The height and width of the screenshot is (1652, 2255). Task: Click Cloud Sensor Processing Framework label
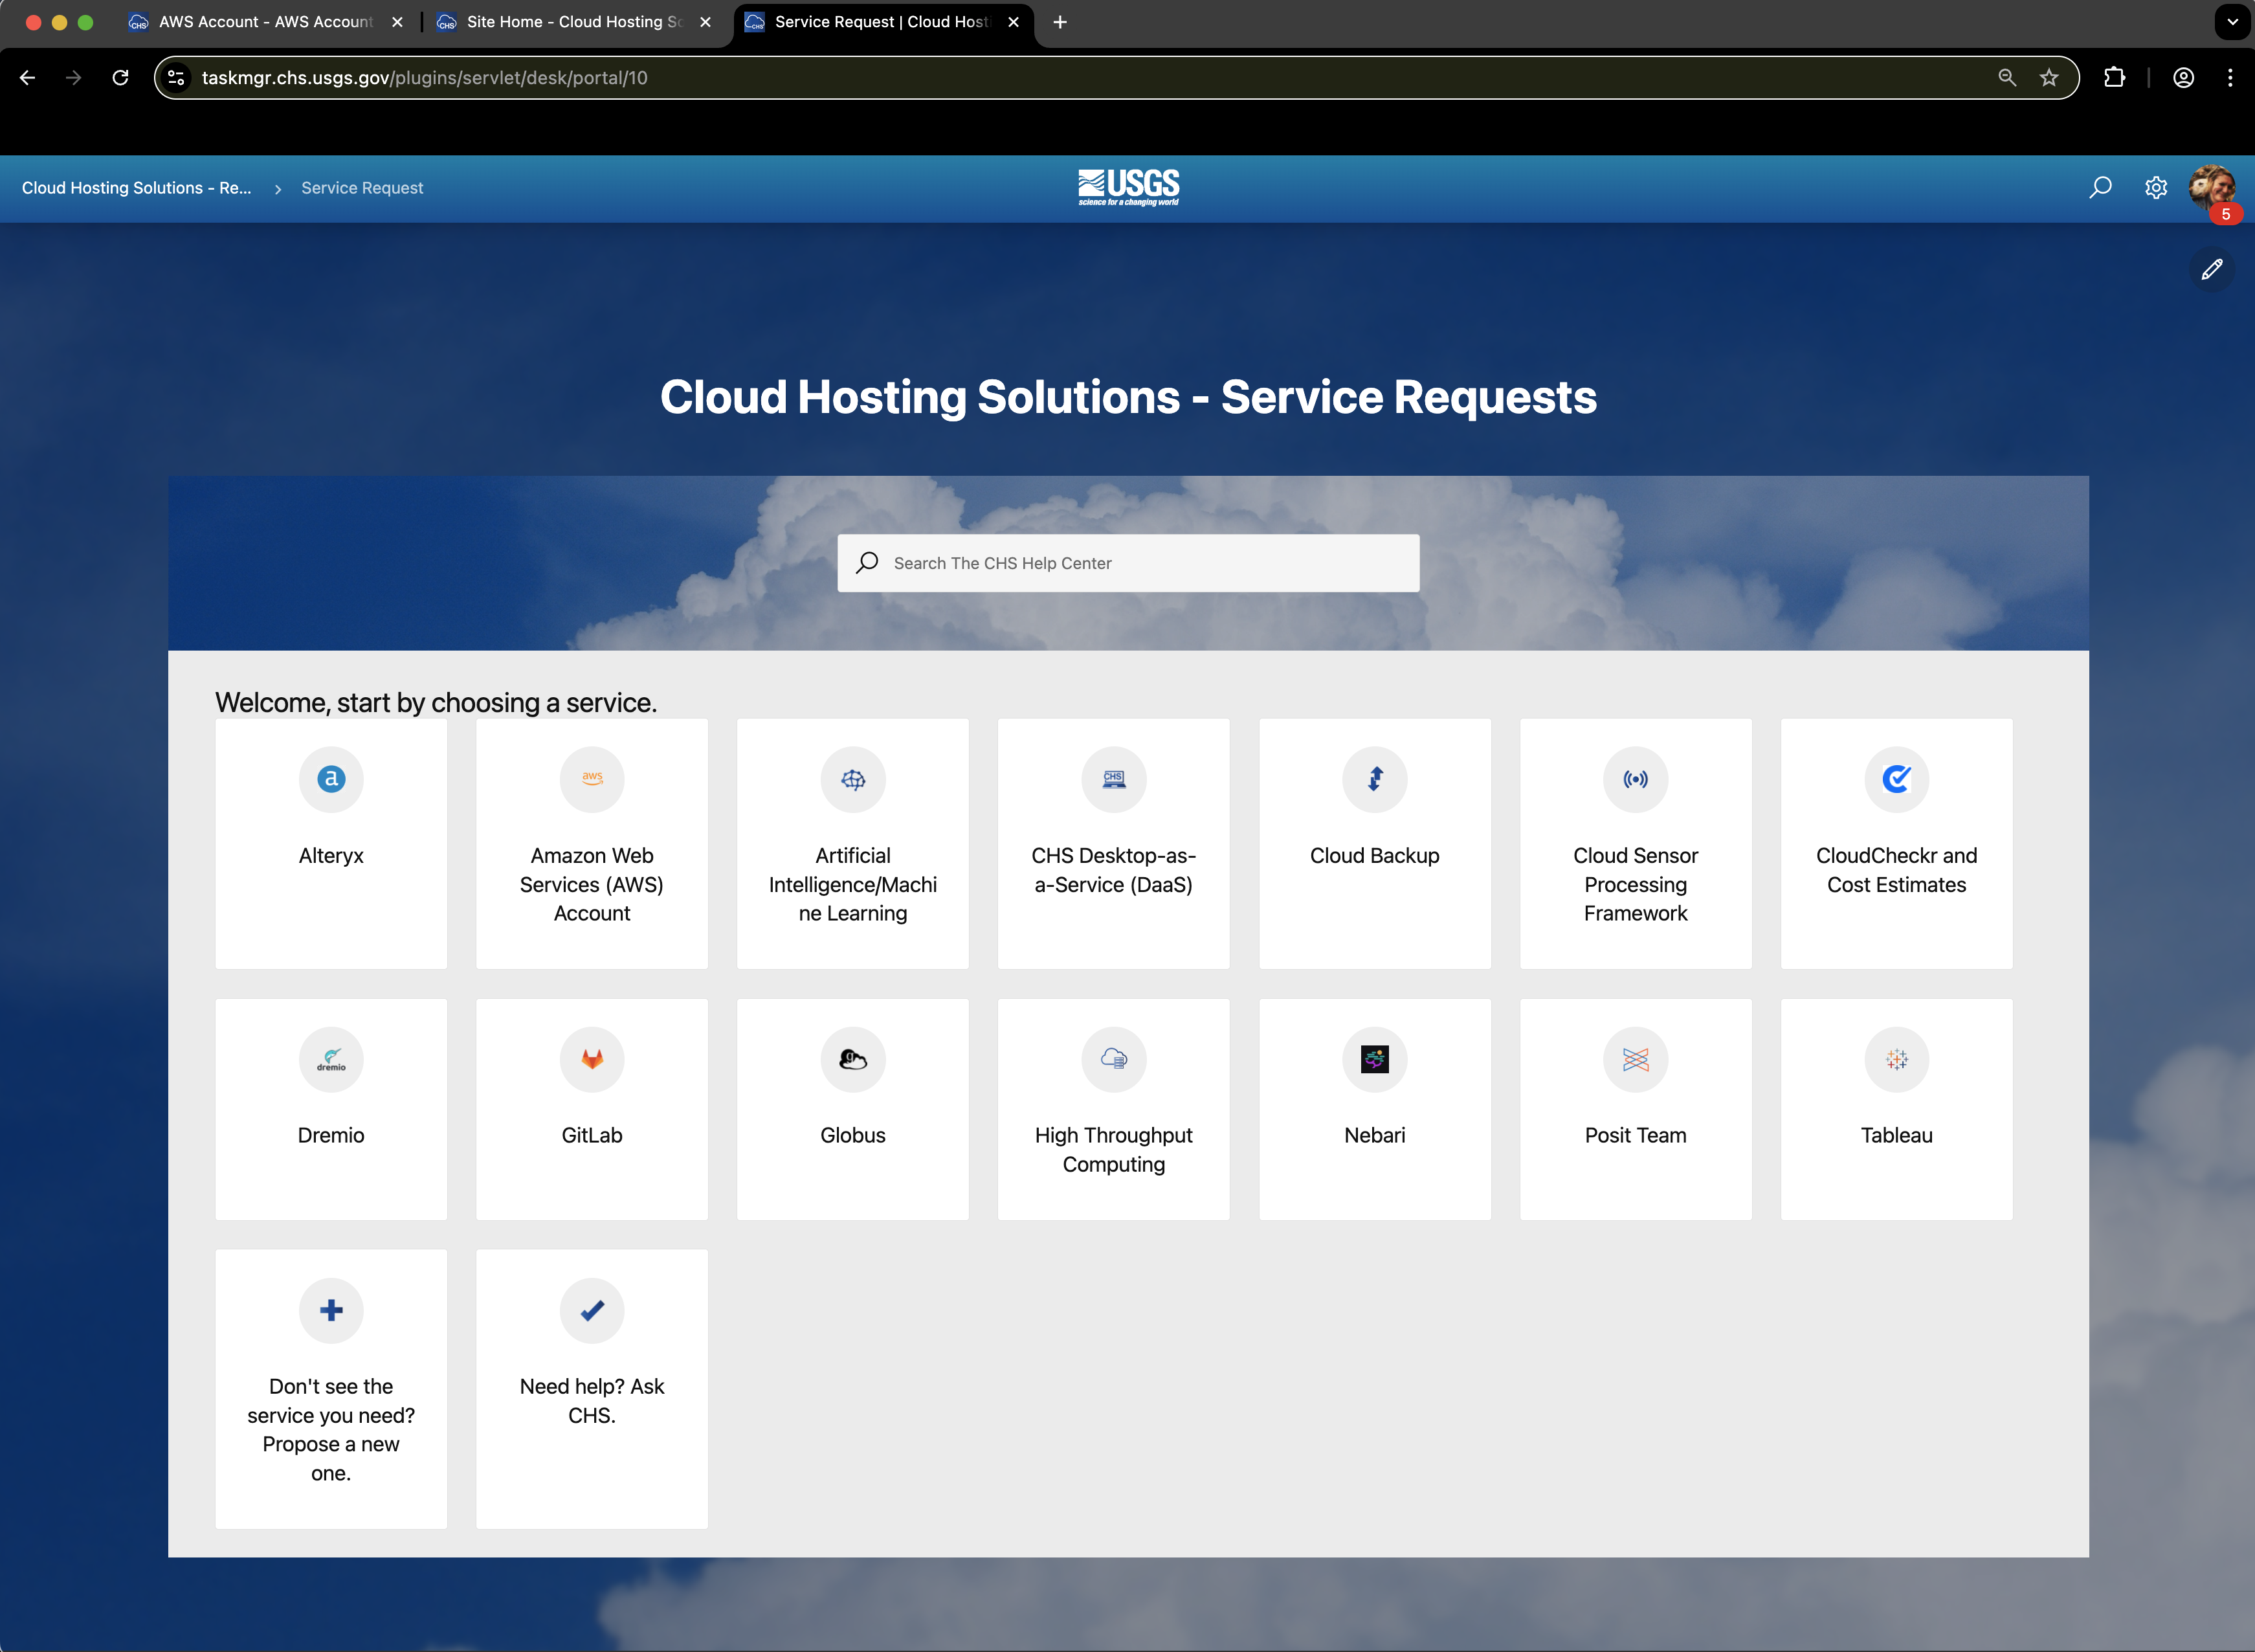(1636, 884)
